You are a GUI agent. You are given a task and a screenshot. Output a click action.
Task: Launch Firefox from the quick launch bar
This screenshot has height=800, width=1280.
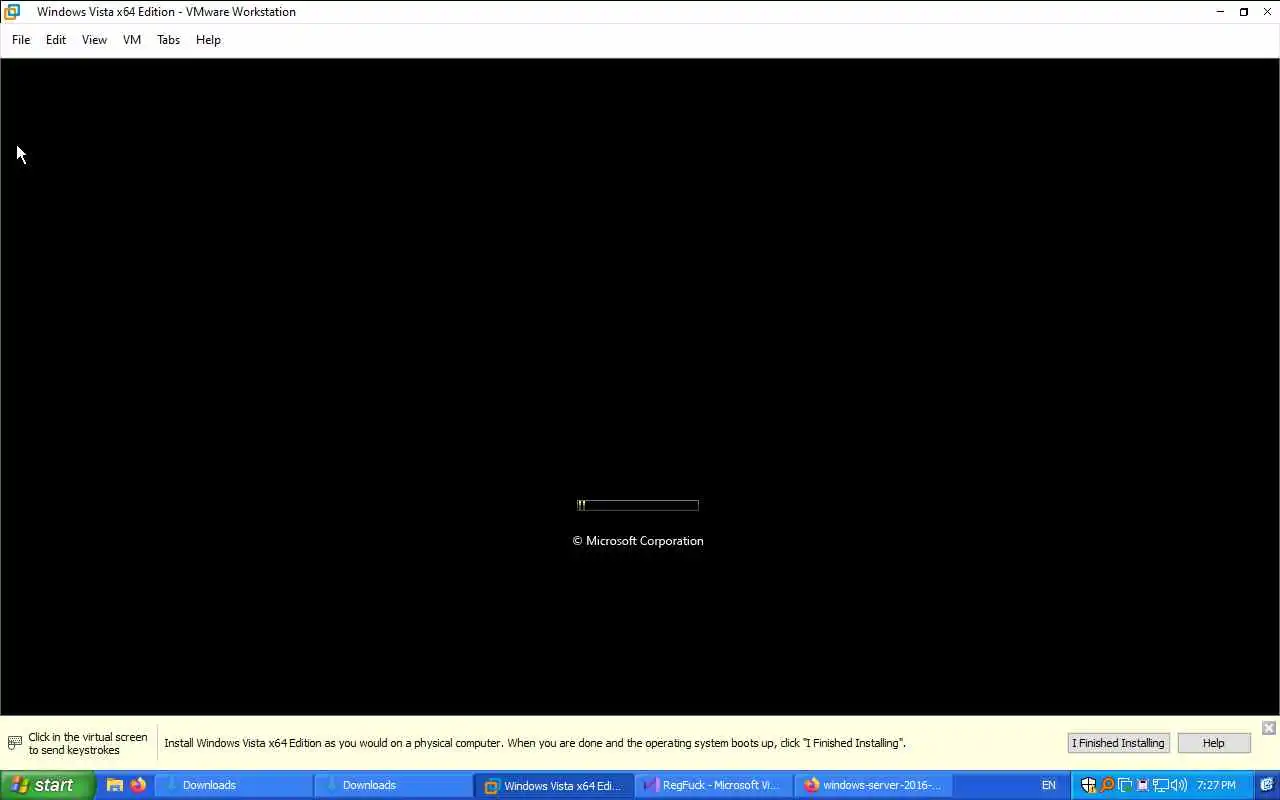138,785
